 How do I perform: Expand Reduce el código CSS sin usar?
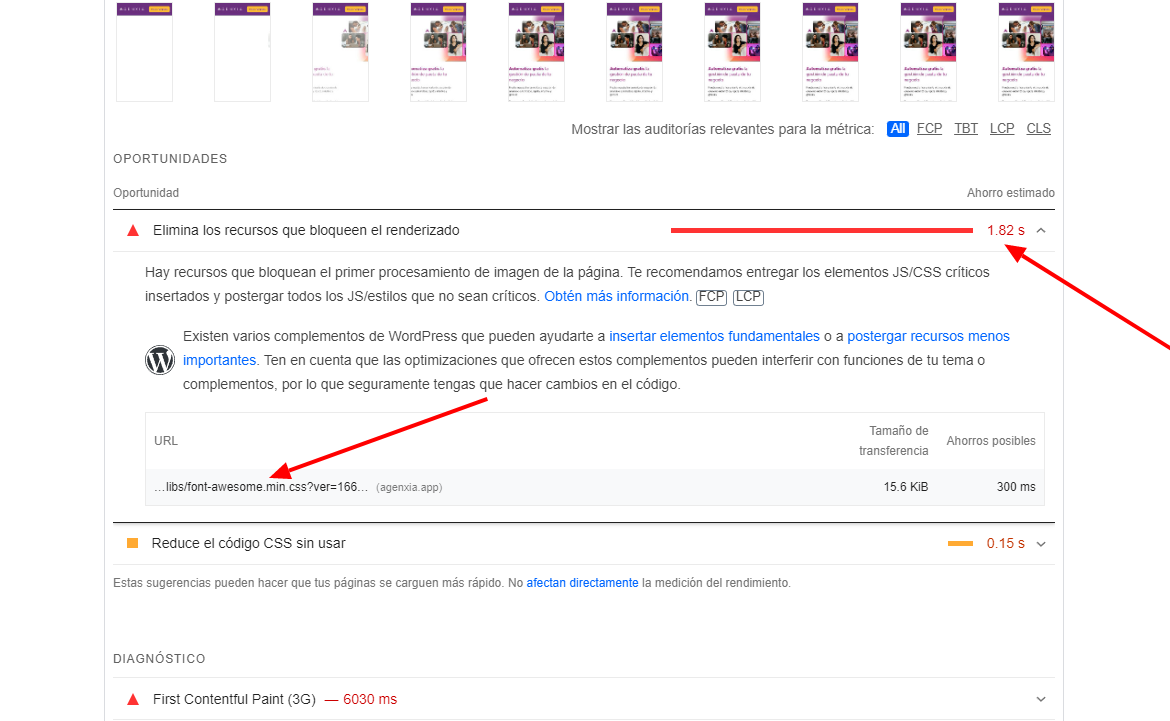[x=1041, y=544]
